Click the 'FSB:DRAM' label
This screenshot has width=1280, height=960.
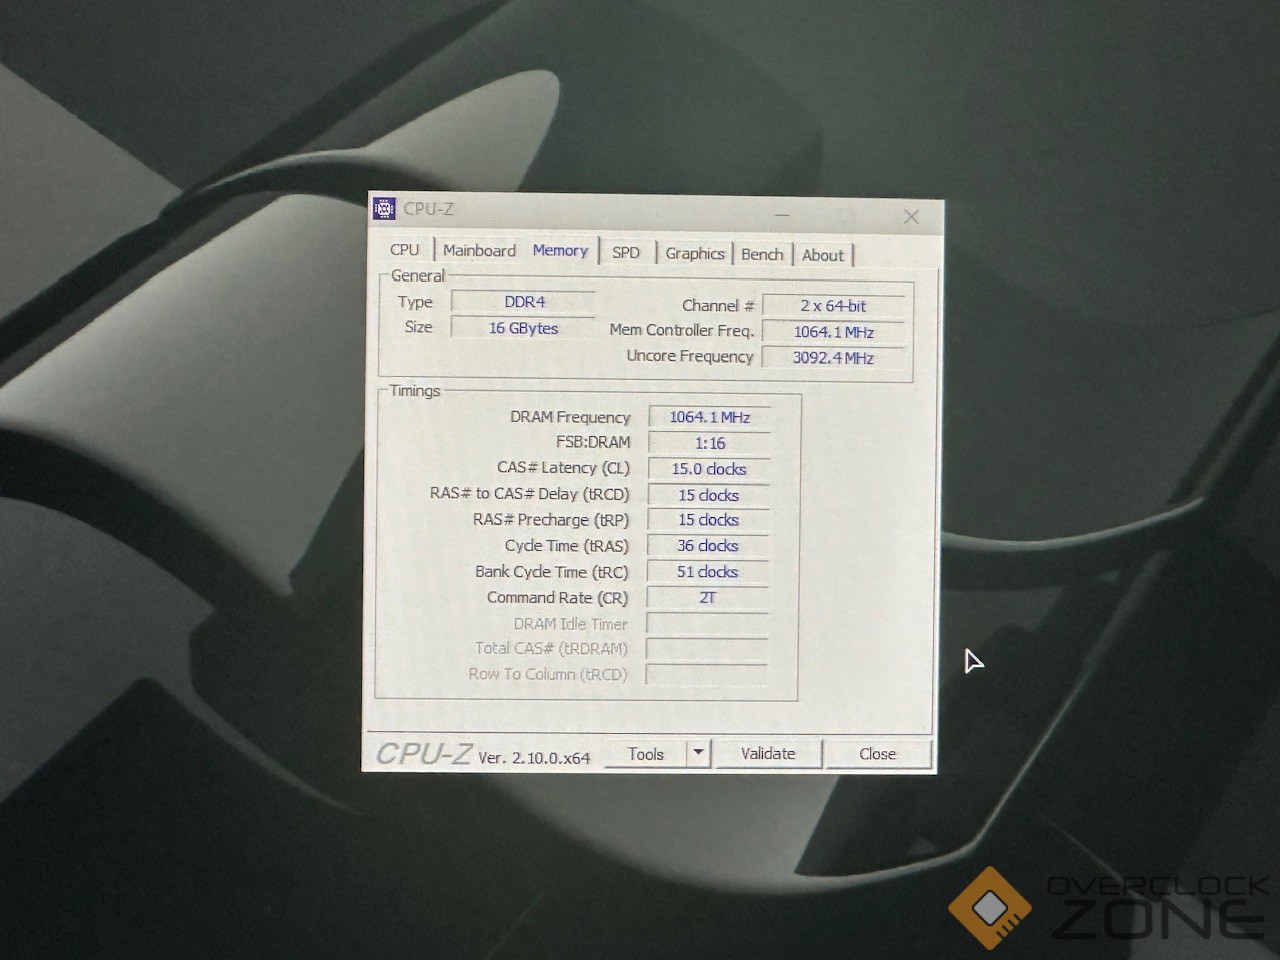coord(593,442)
